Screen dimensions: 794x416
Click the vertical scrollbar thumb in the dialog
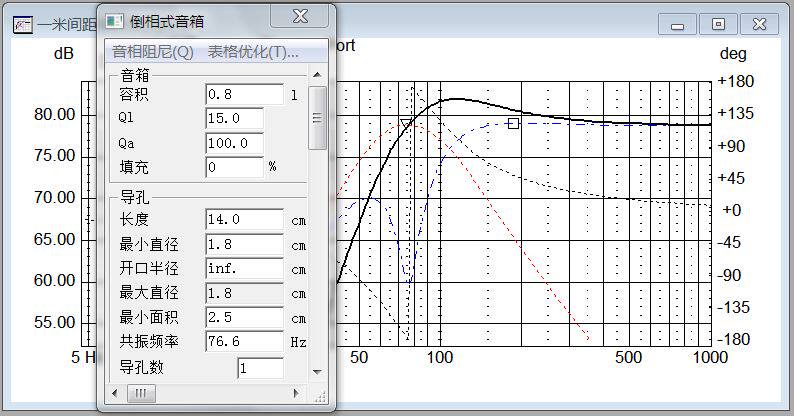pos(318,117)
